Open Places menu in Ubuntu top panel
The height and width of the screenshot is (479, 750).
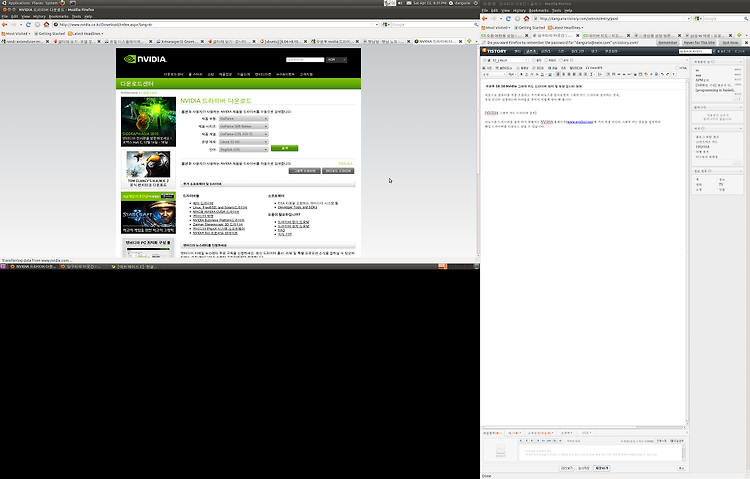37,3
